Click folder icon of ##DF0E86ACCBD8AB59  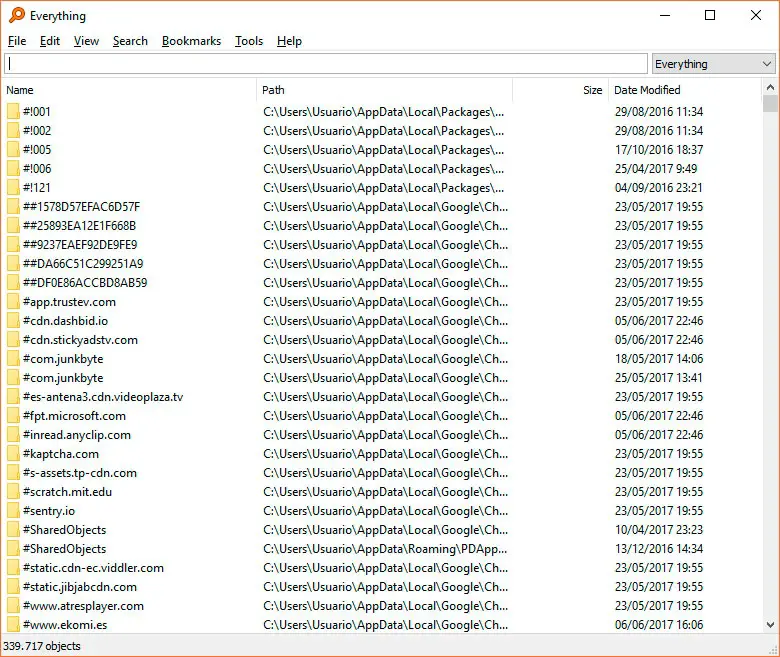[13, 282]
